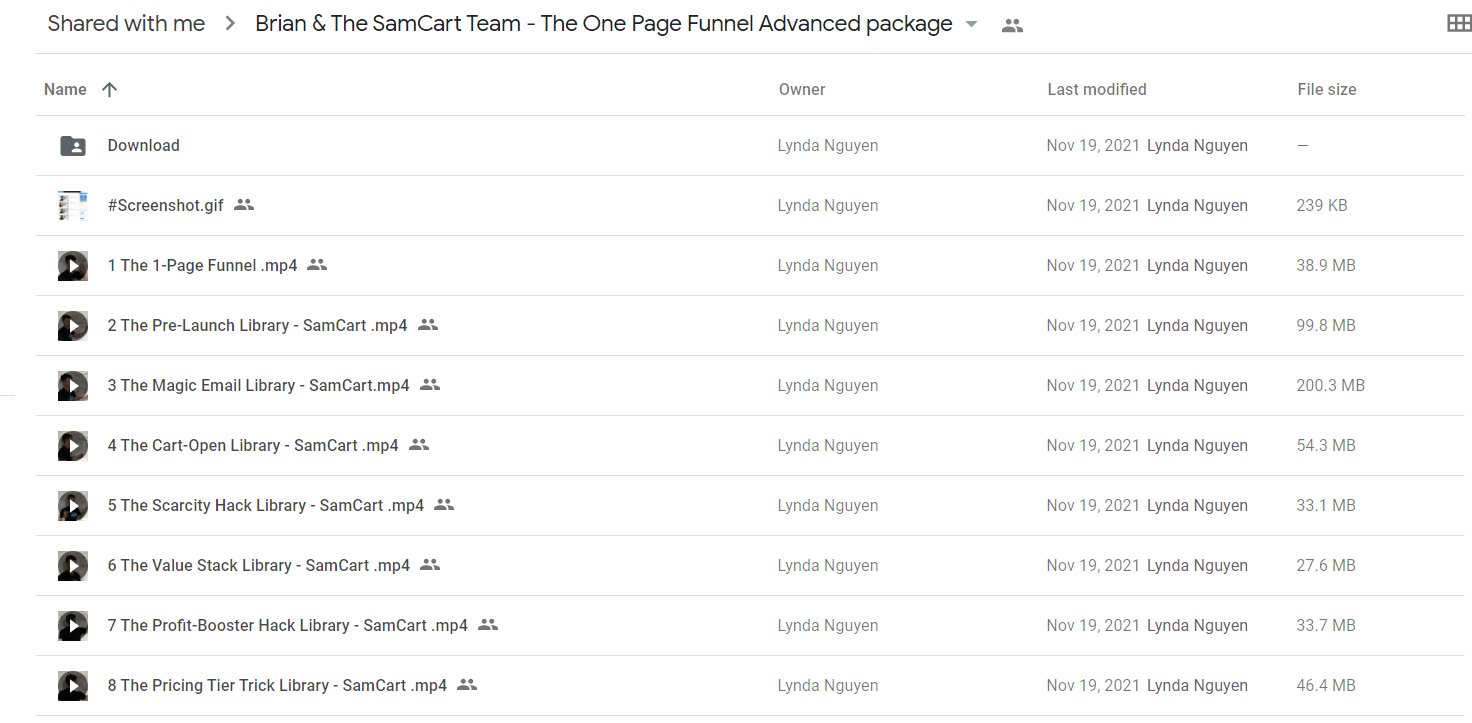Open 4 The Cart-Open Library - SamCart .mp4

(253, 445)
